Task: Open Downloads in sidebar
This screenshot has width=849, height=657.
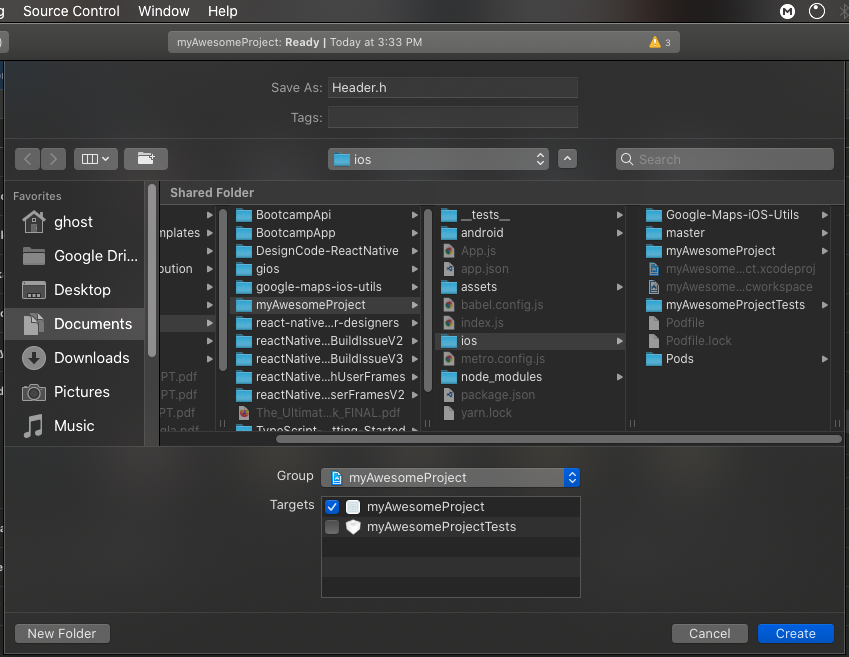Action: [x=74, y=358]
